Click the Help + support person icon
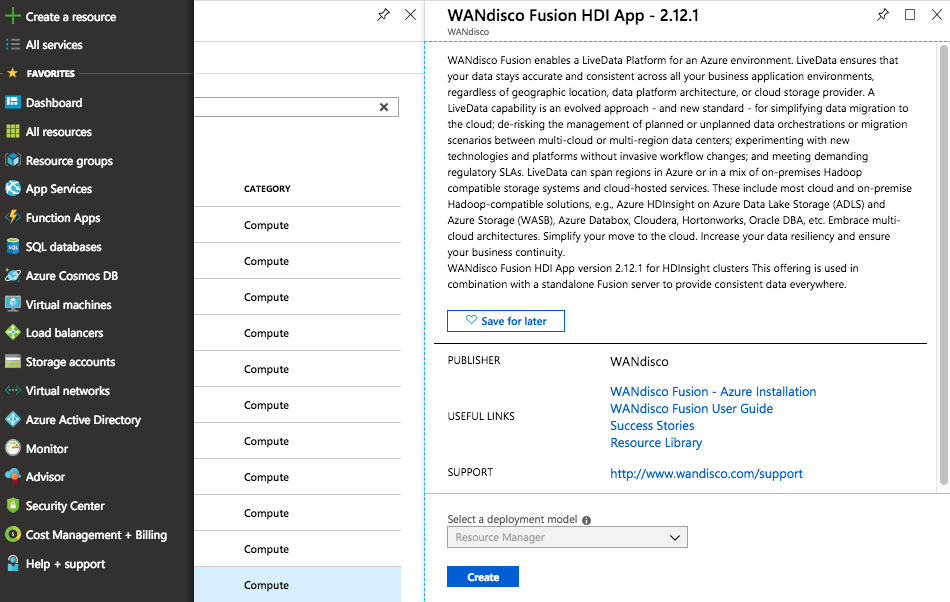The image size is (950, 602). coord(13,563)
